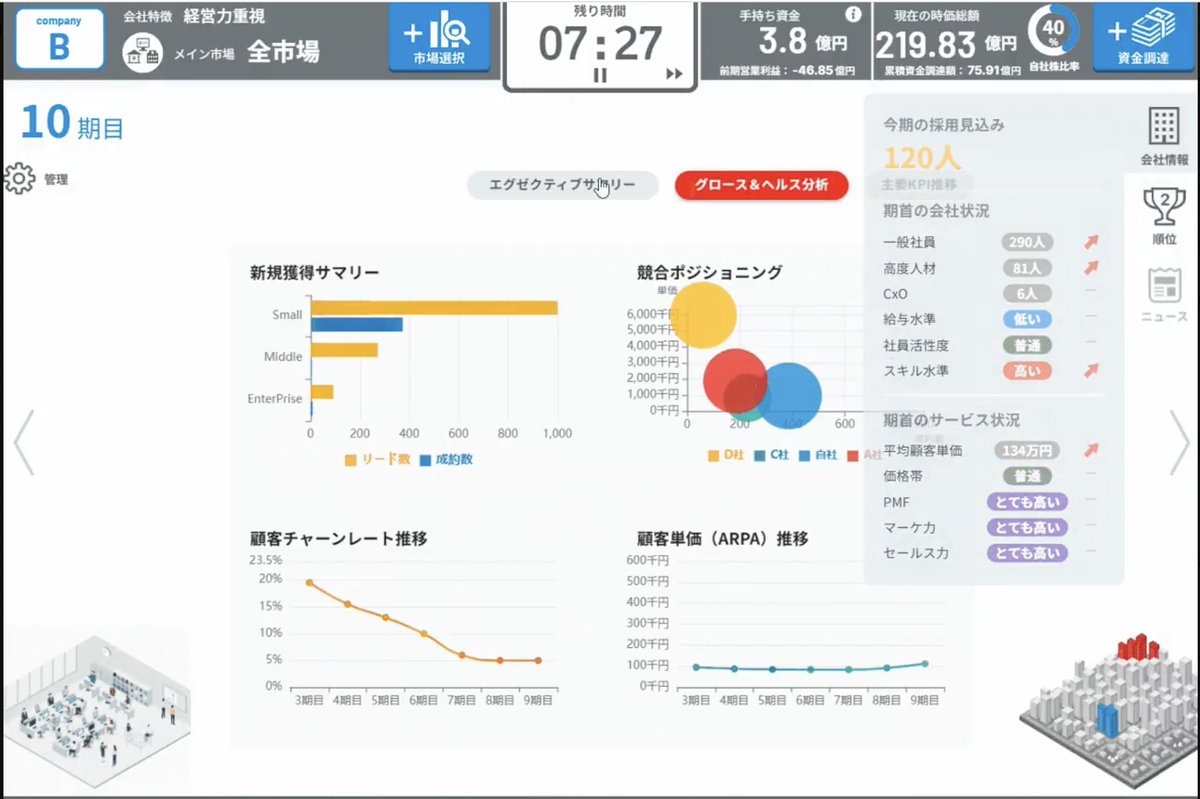Viewport: 1200px width, 799px height.
Task: Click the 219.83 億円 market cap value
Action: coord(946,44)
